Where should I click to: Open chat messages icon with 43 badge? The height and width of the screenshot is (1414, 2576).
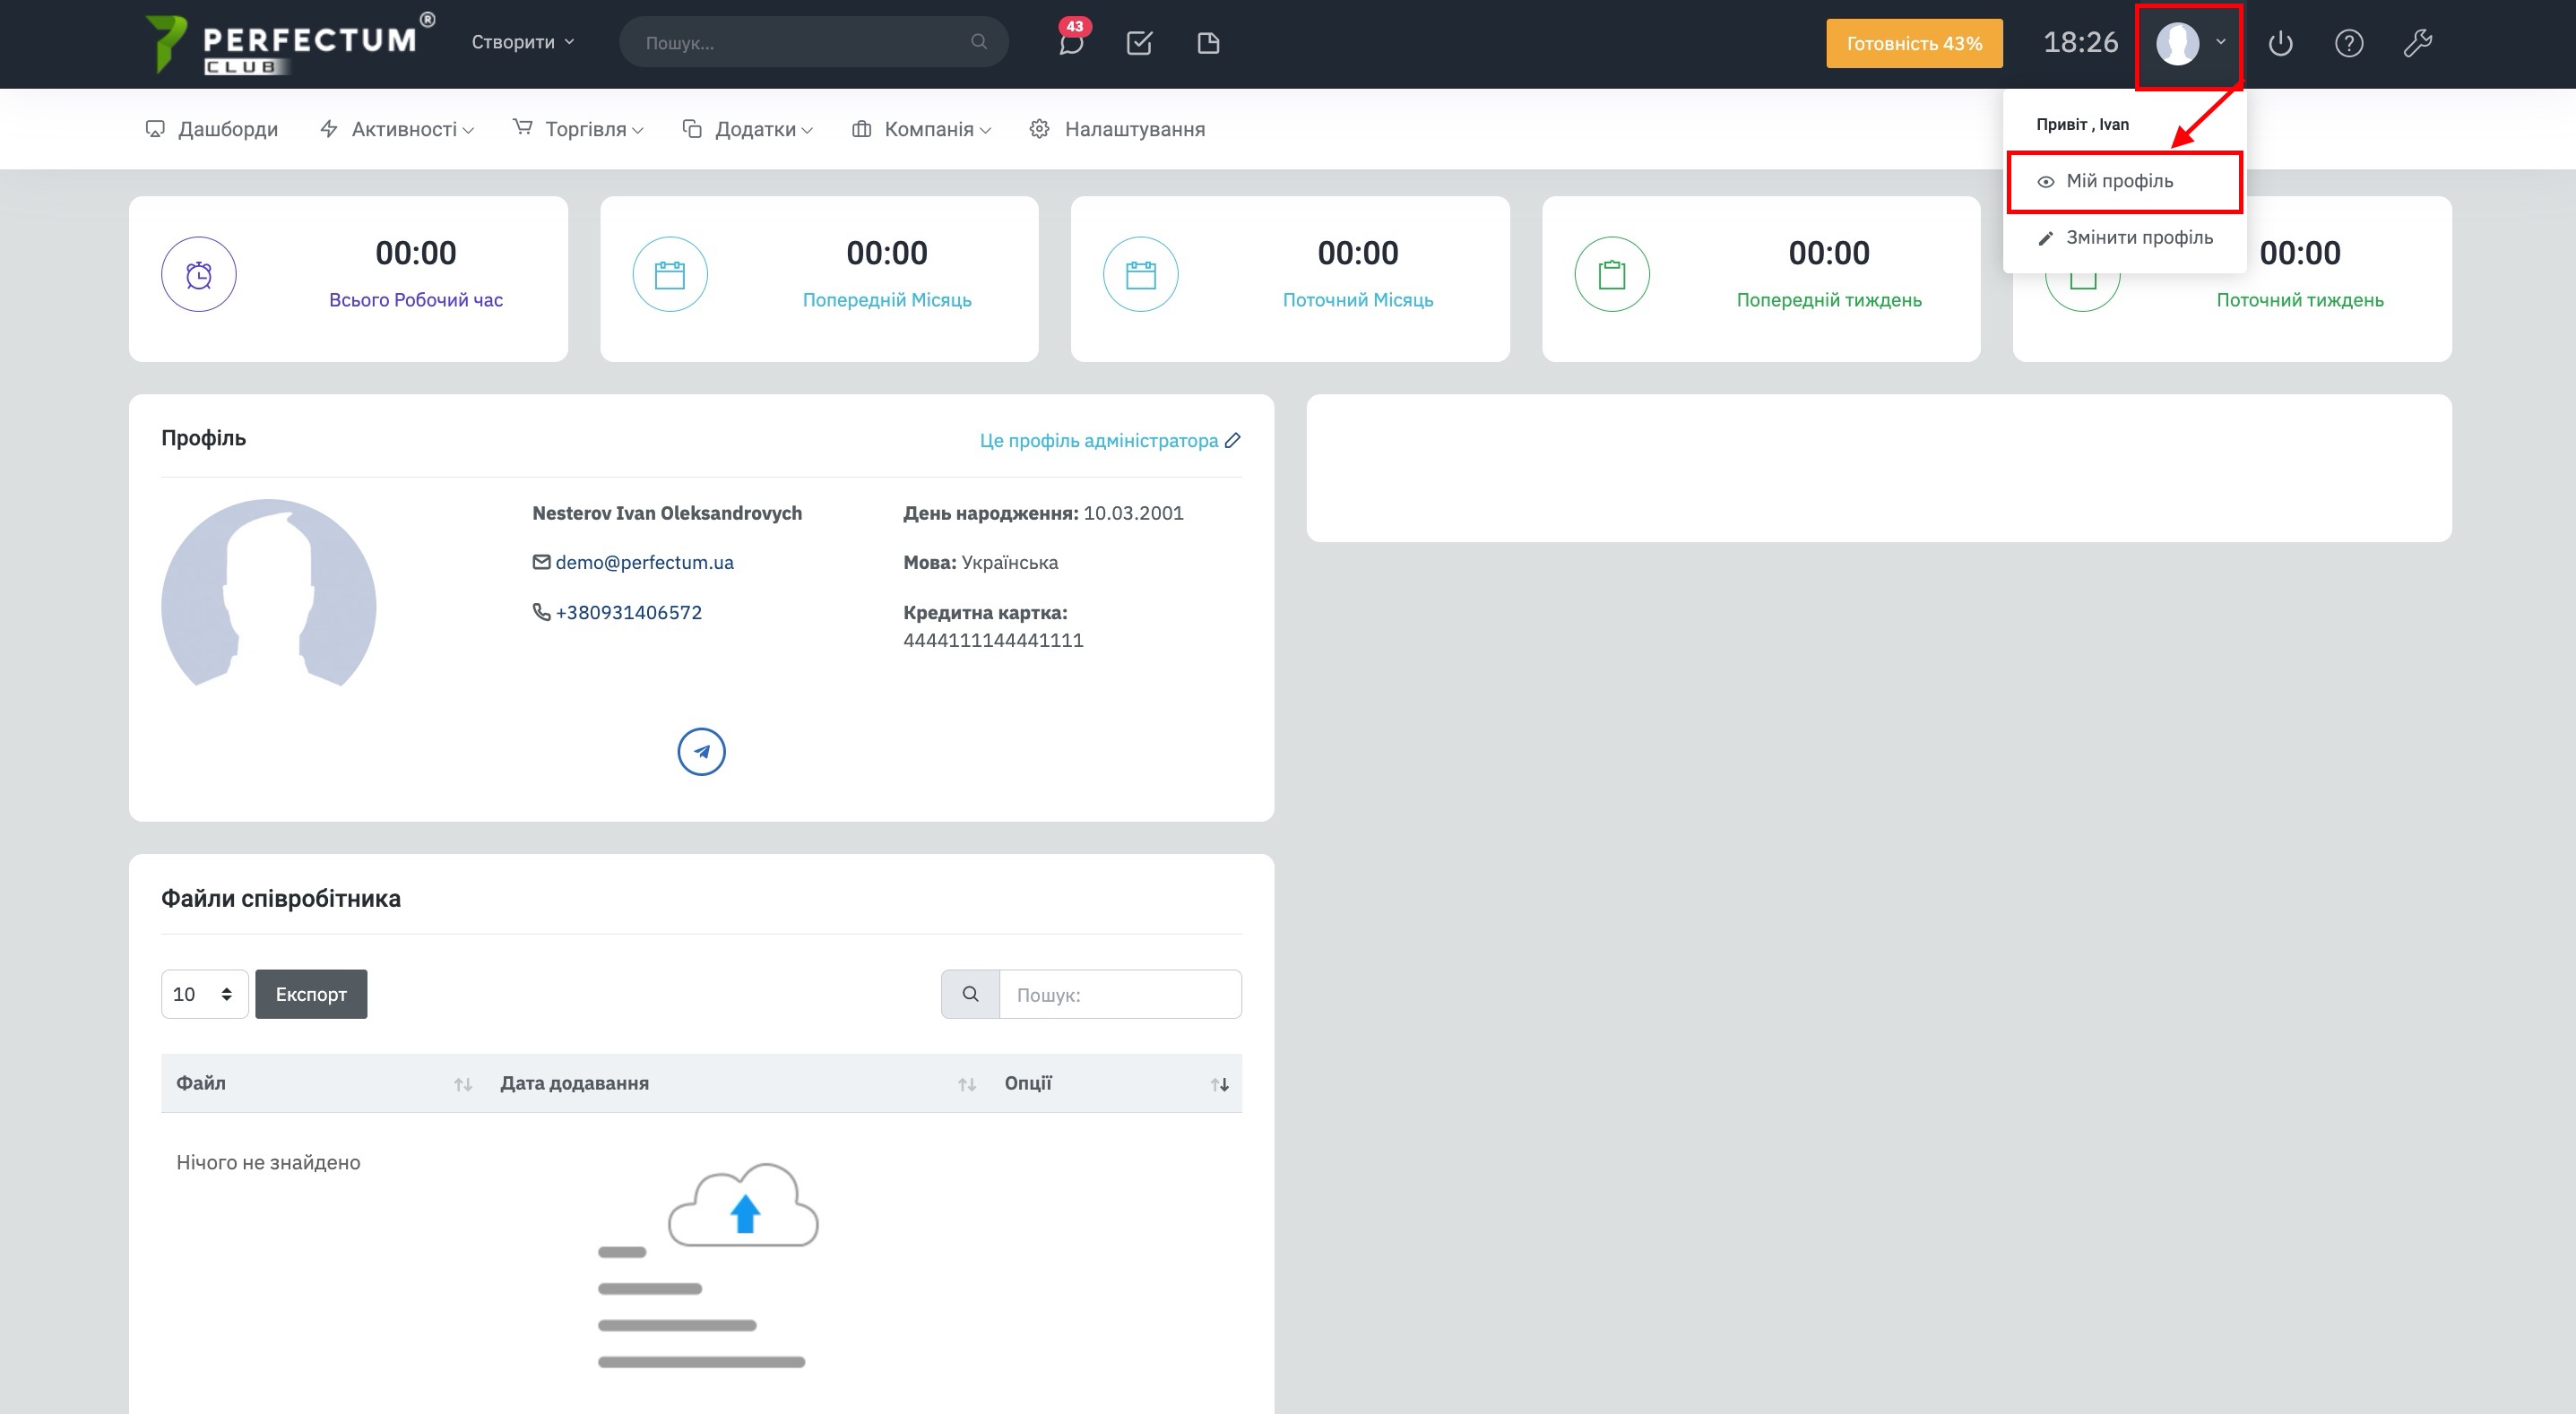[x=1070, y=43]
